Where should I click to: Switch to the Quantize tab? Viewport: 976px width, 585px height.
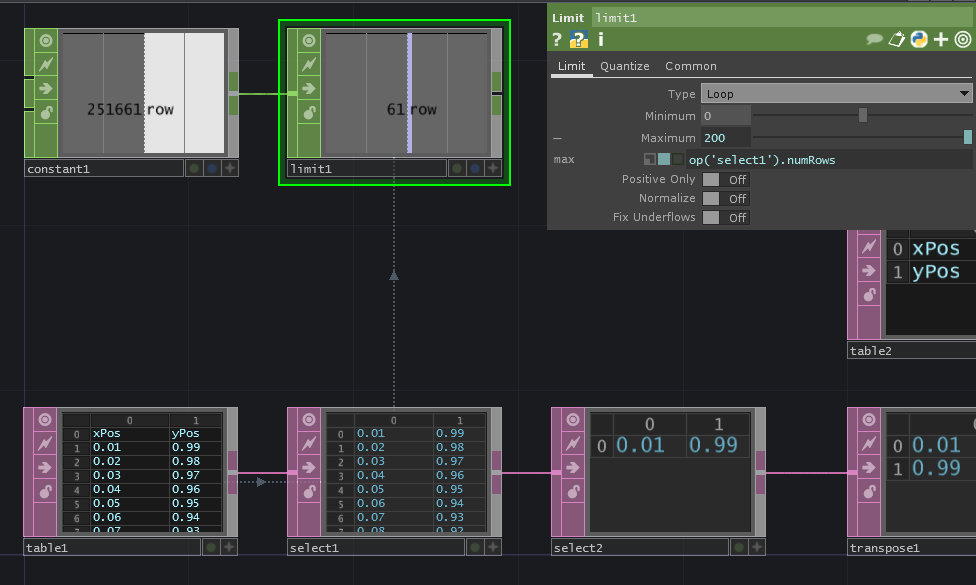(625, 66)
